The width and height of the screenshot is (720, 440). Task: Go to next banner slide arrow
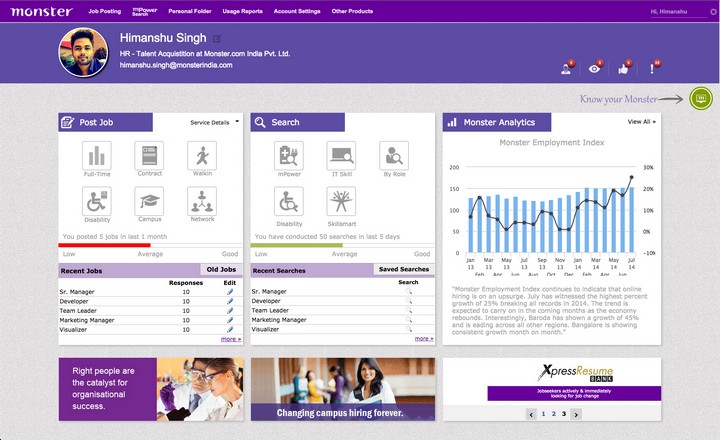[x=576, y=414]
